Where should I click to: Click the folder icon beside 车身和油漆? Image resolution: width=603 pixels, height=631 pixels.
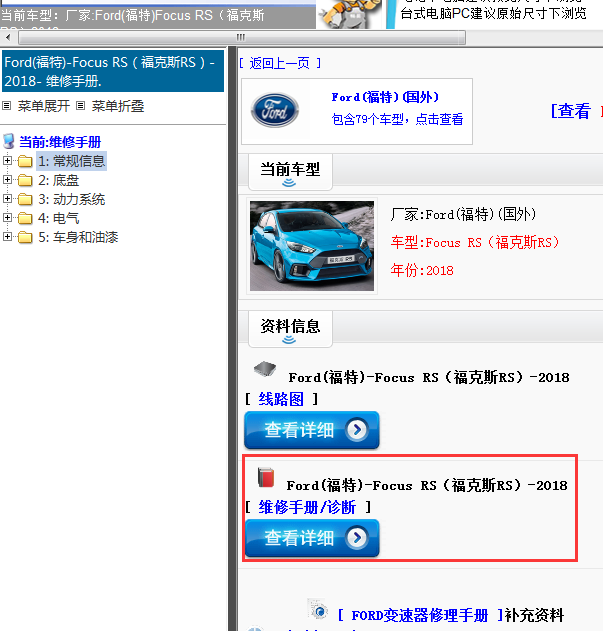(25, 237)
